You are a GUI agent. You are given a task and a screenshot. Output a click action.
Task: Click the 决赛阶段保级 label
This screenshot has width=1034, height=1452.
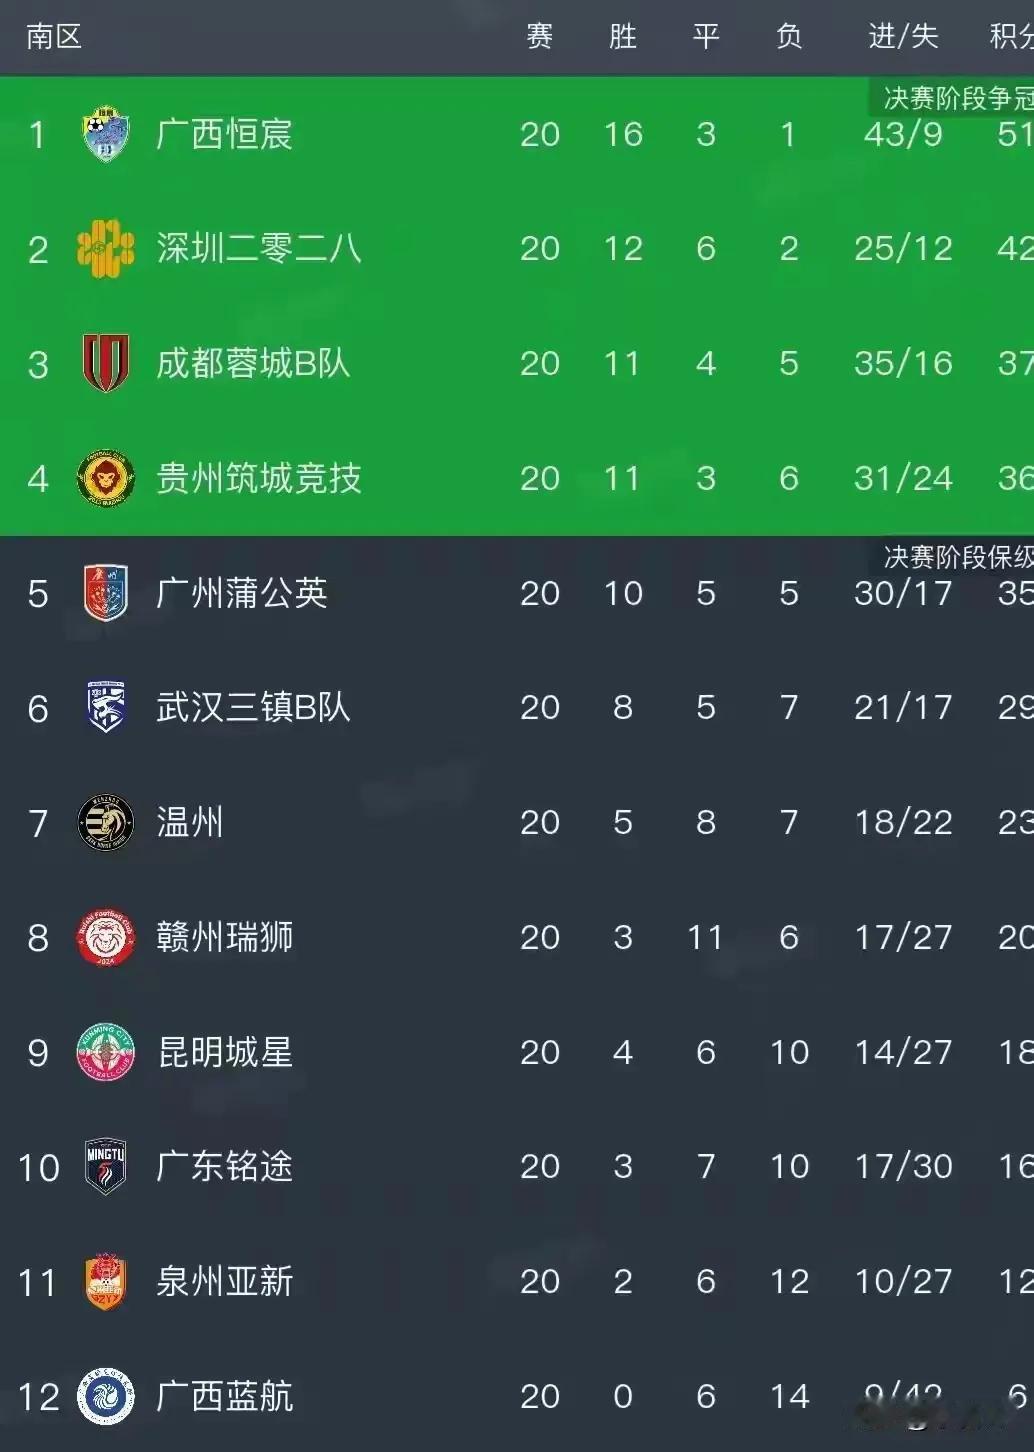point(958,557)
